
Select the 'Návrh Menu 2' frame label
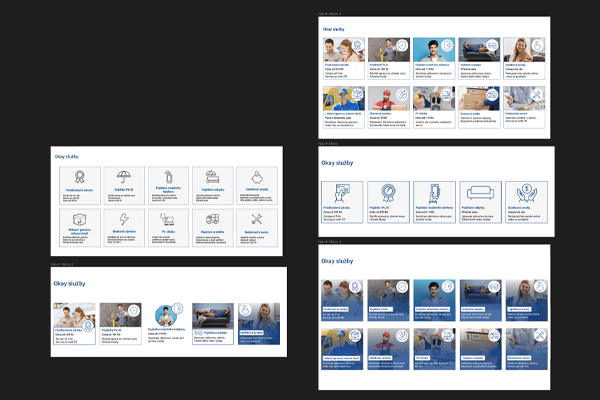[x=62, y=264]
